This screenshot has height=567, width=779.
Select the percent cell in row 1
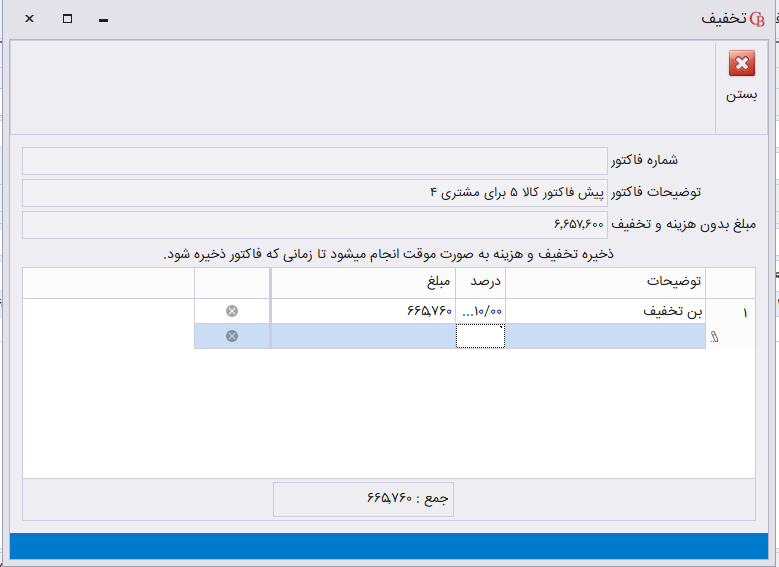point(481,311)
